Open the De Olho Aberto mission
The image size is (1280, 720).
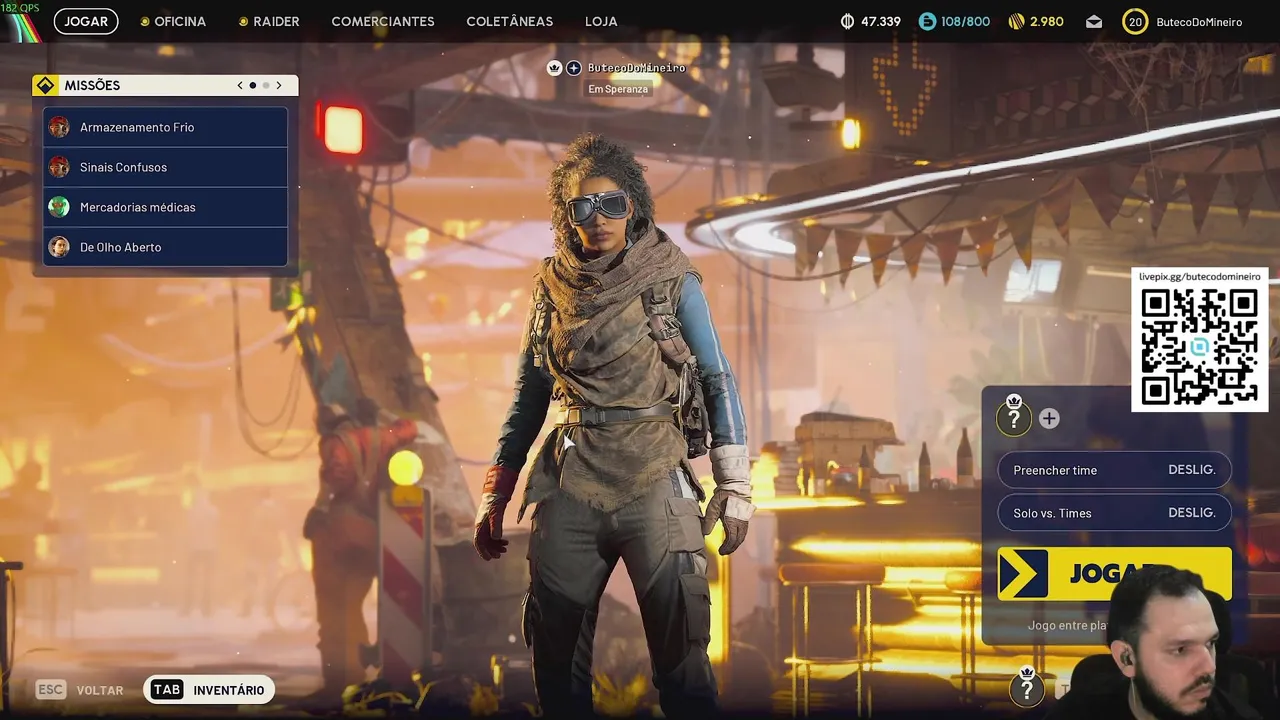tap(165, 247)
